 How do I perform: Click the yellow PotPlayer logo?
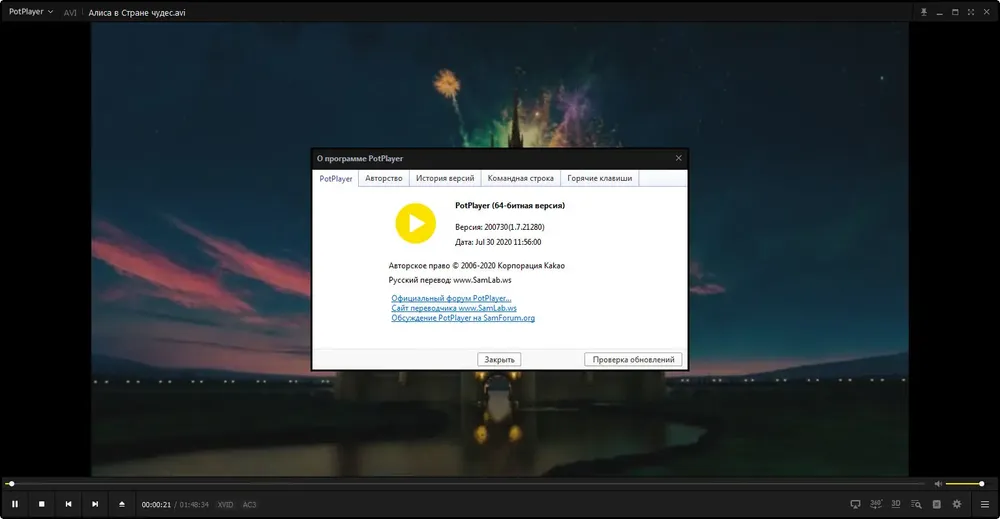[x=416, y=223]
